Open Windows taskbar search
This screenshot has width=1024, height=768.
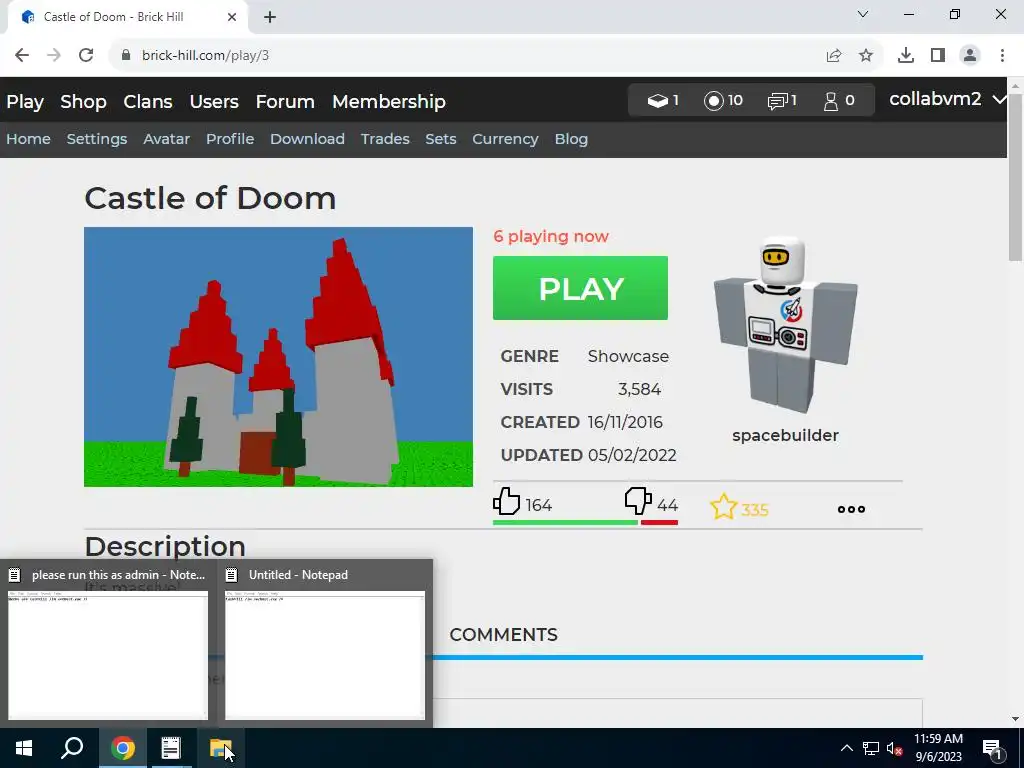pyautogui.click(x=72, y=748)
